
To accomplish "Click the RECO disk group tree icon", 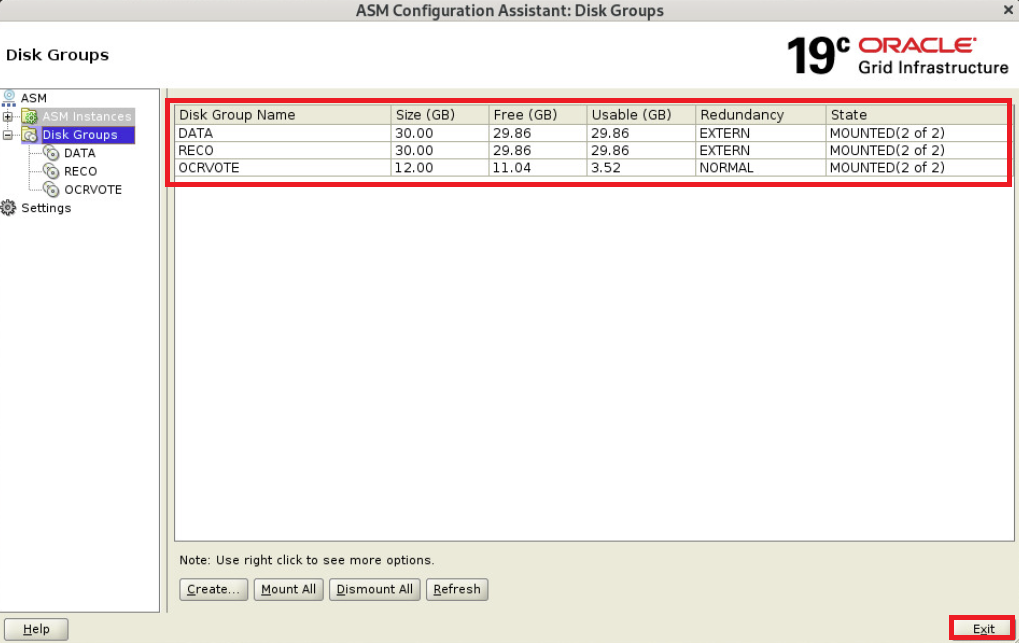I will 51,171.
